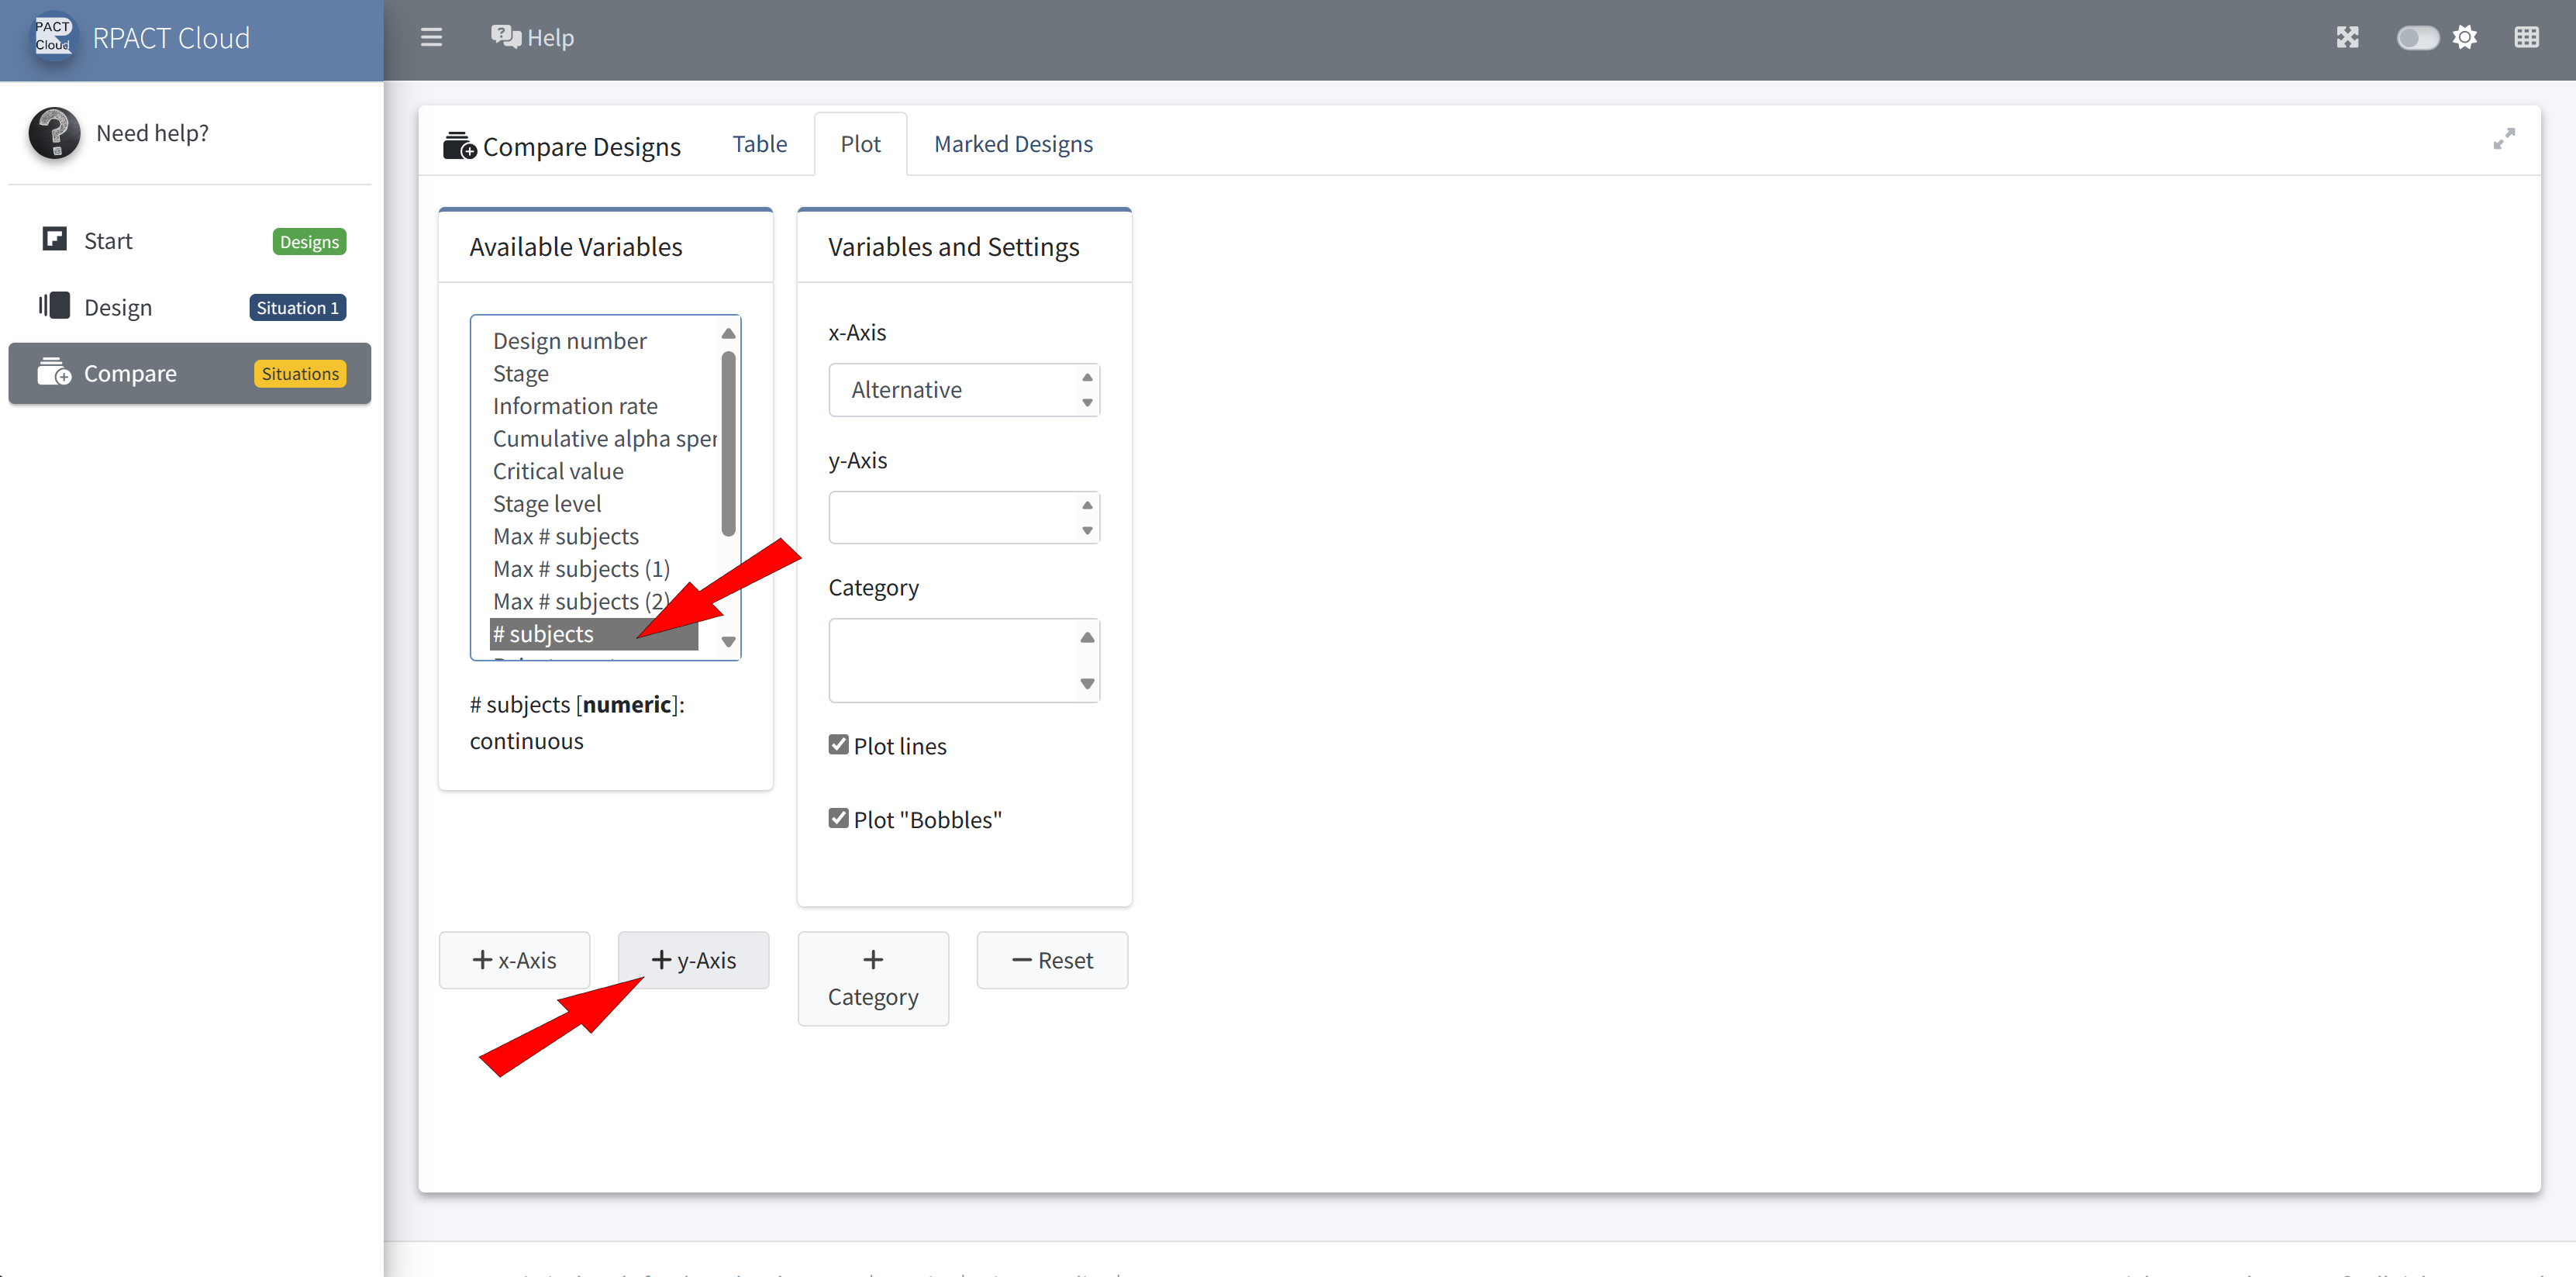The width and height of the screenshot is (2576, 1277).
Task: Uncheck the Plot "Bobbles" checkbox
Action: [x=838, y=819]
